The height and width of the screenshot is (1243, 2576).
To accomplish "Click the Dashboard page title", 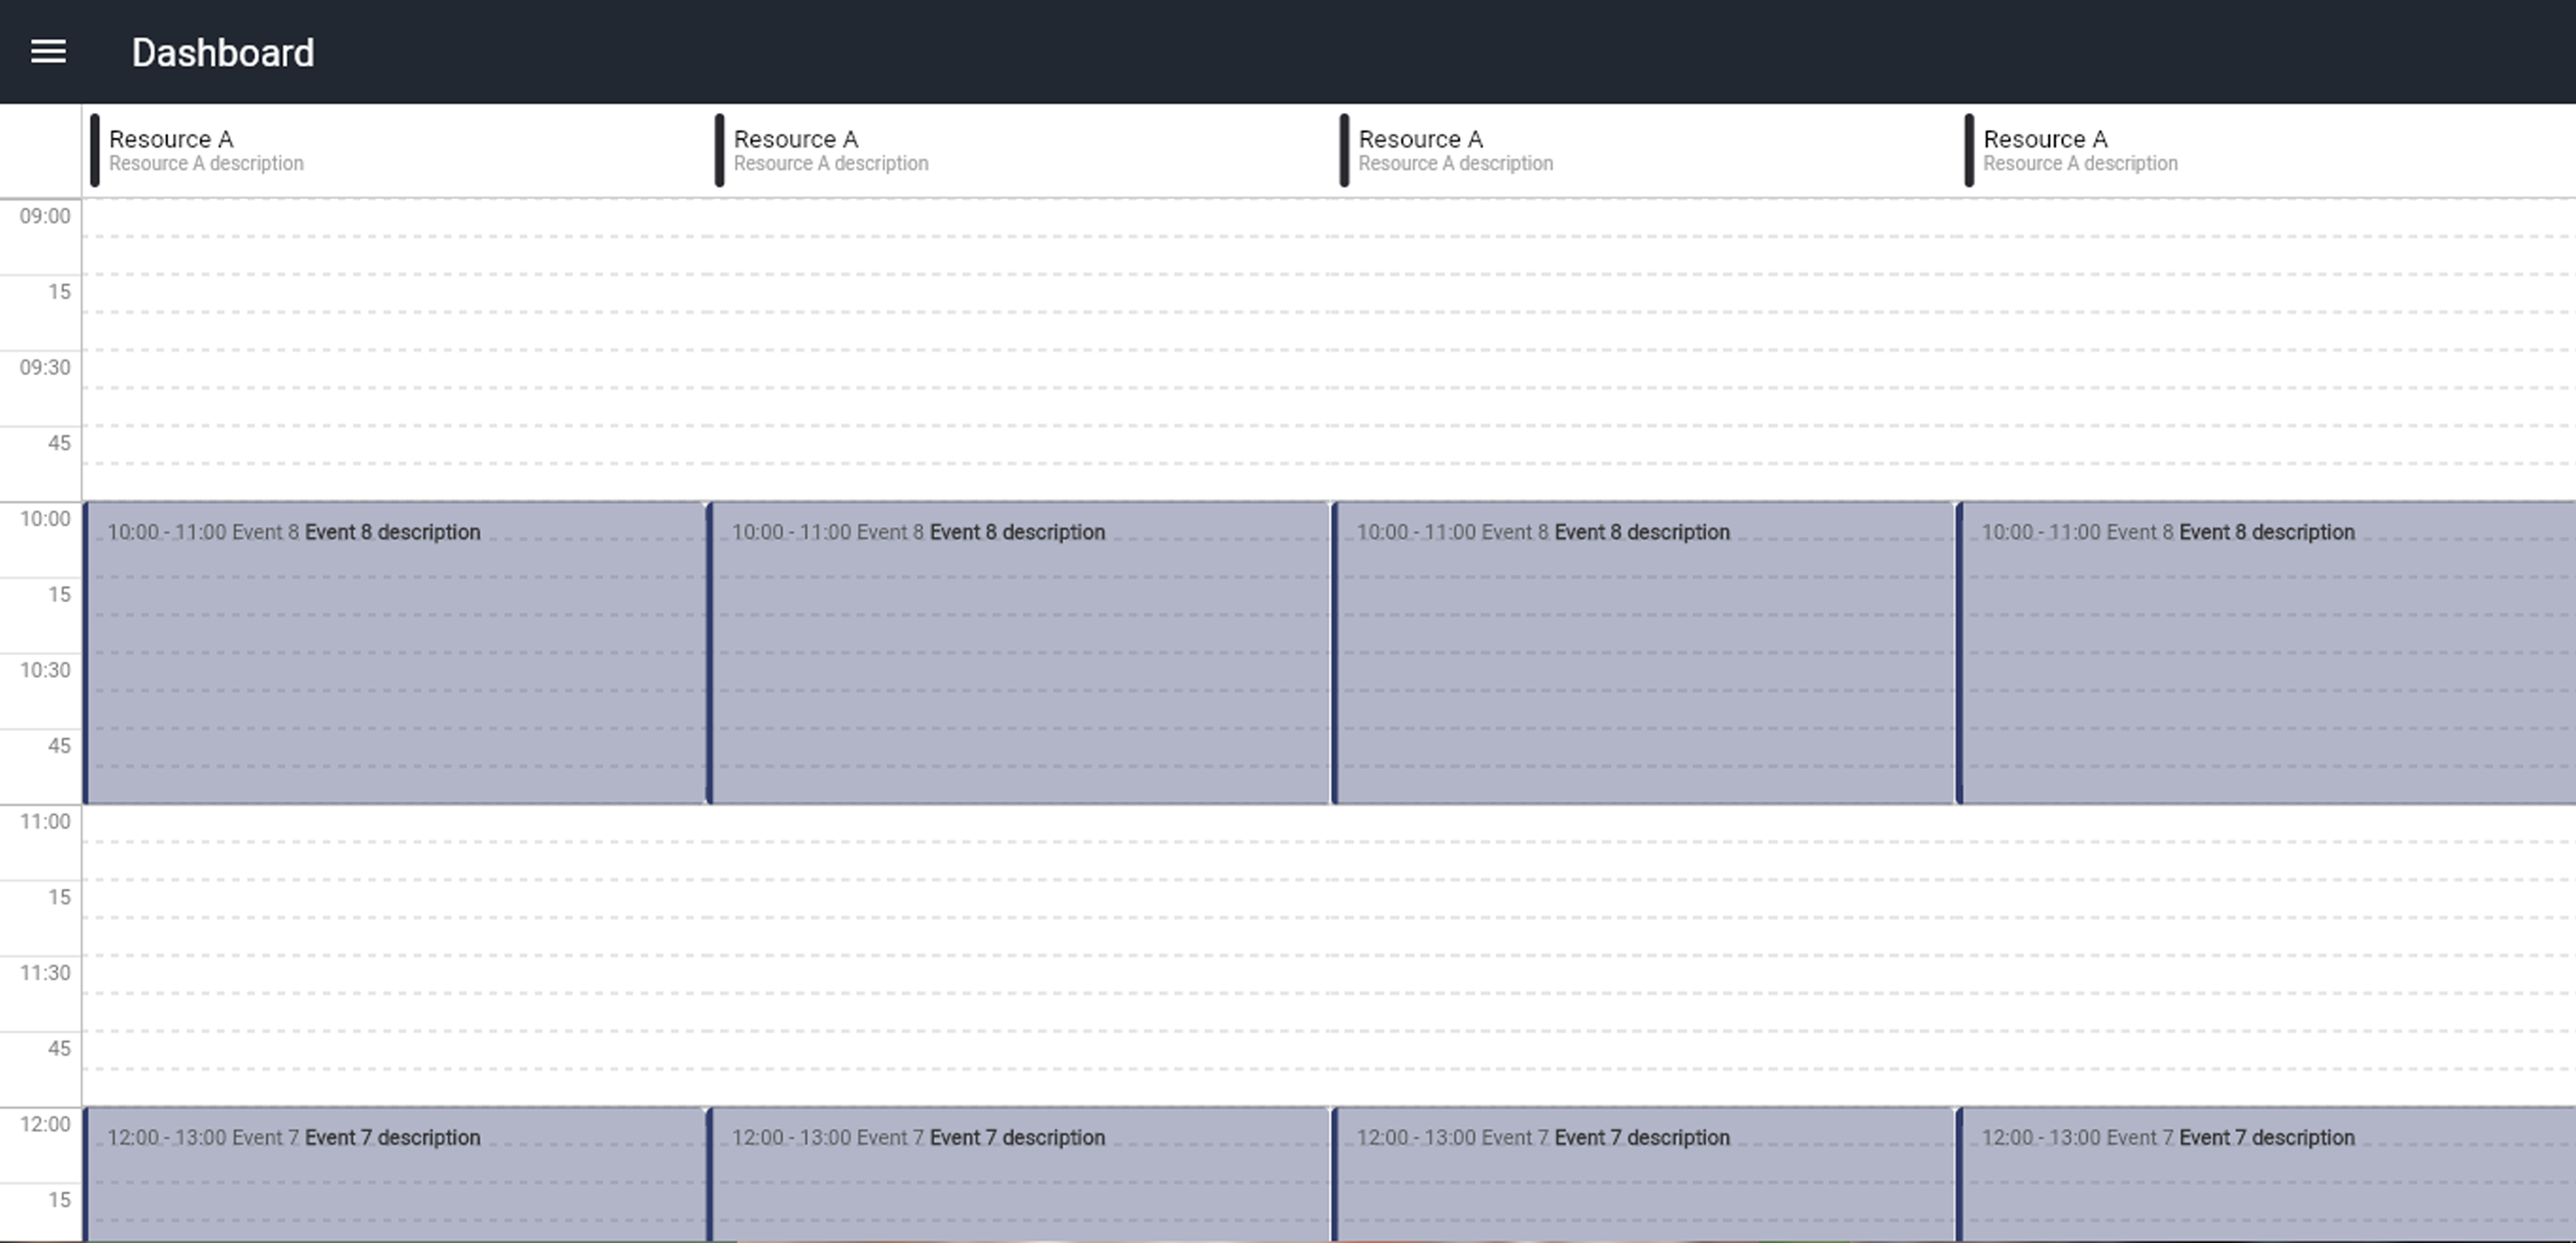I will [222, 53].
